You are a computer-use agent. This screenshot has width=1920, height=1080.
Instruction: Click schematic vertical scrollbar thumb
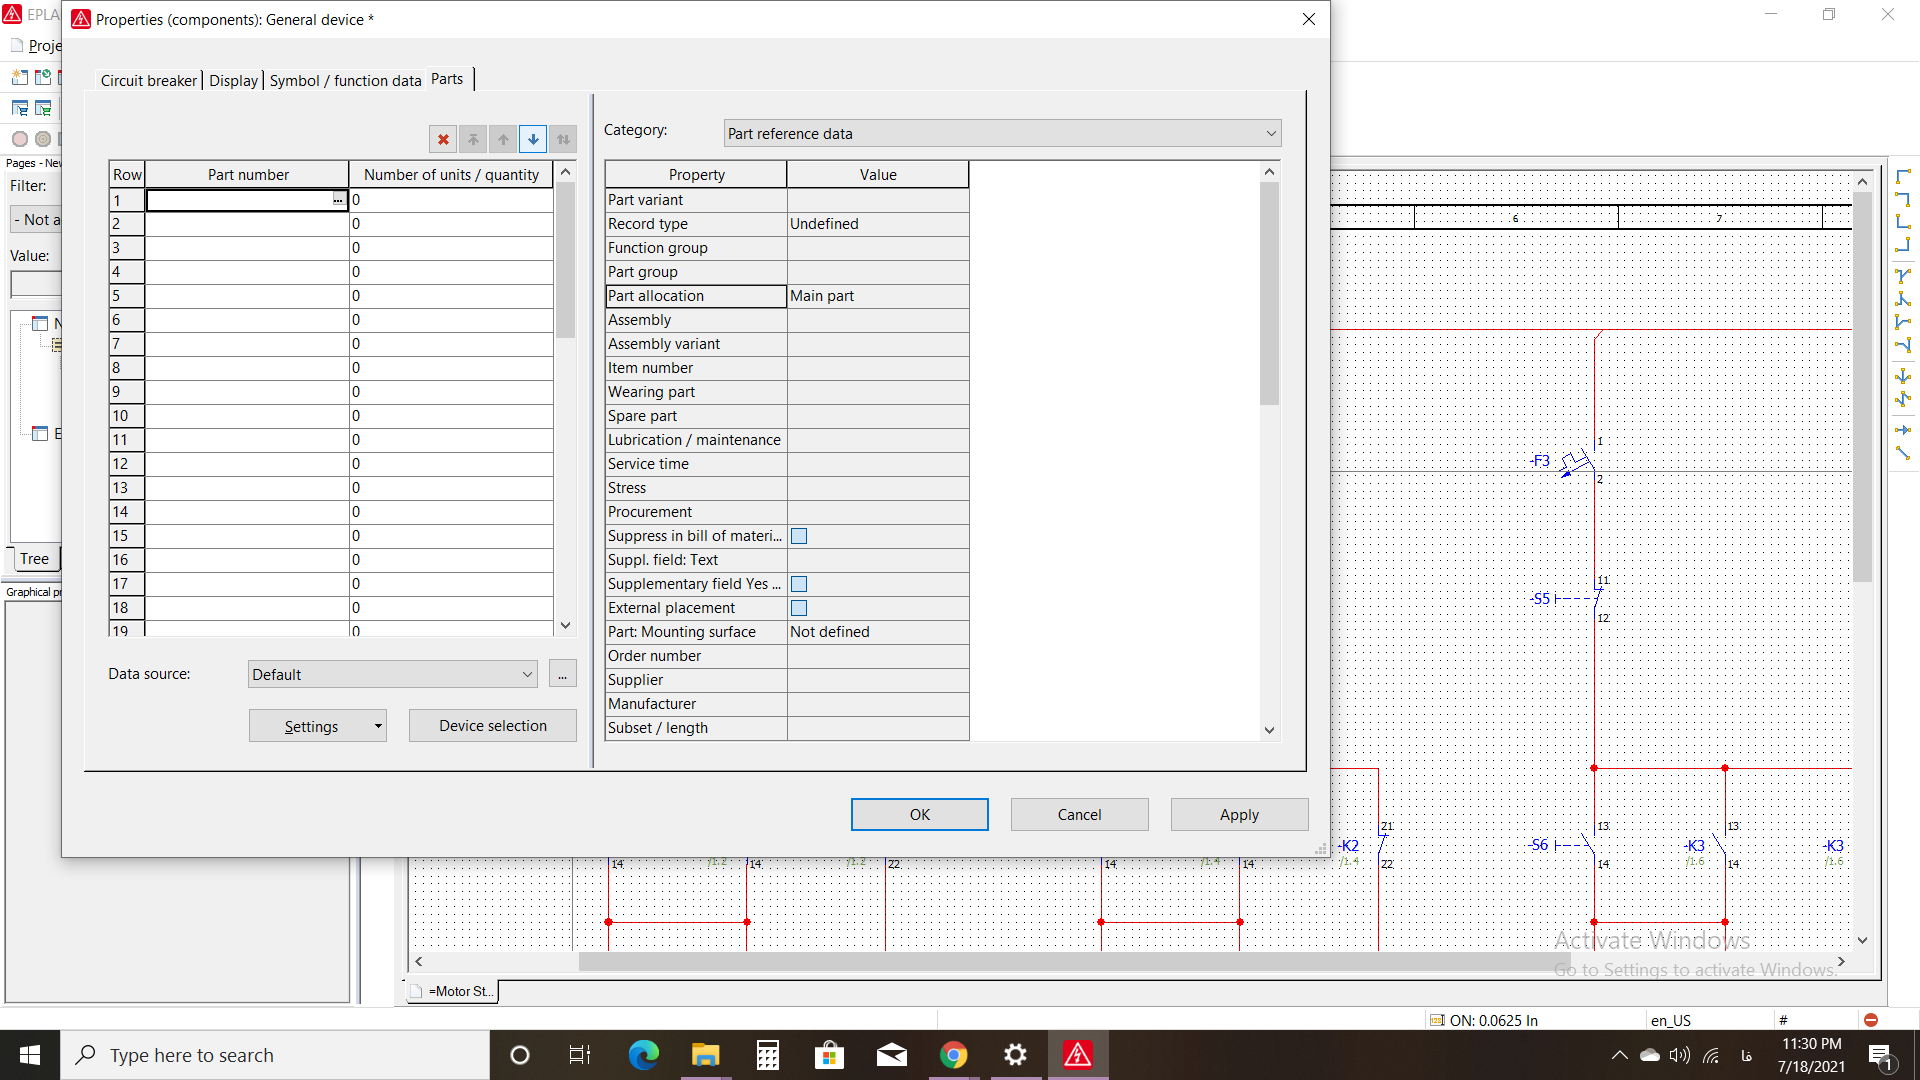tap(1862, 386)
